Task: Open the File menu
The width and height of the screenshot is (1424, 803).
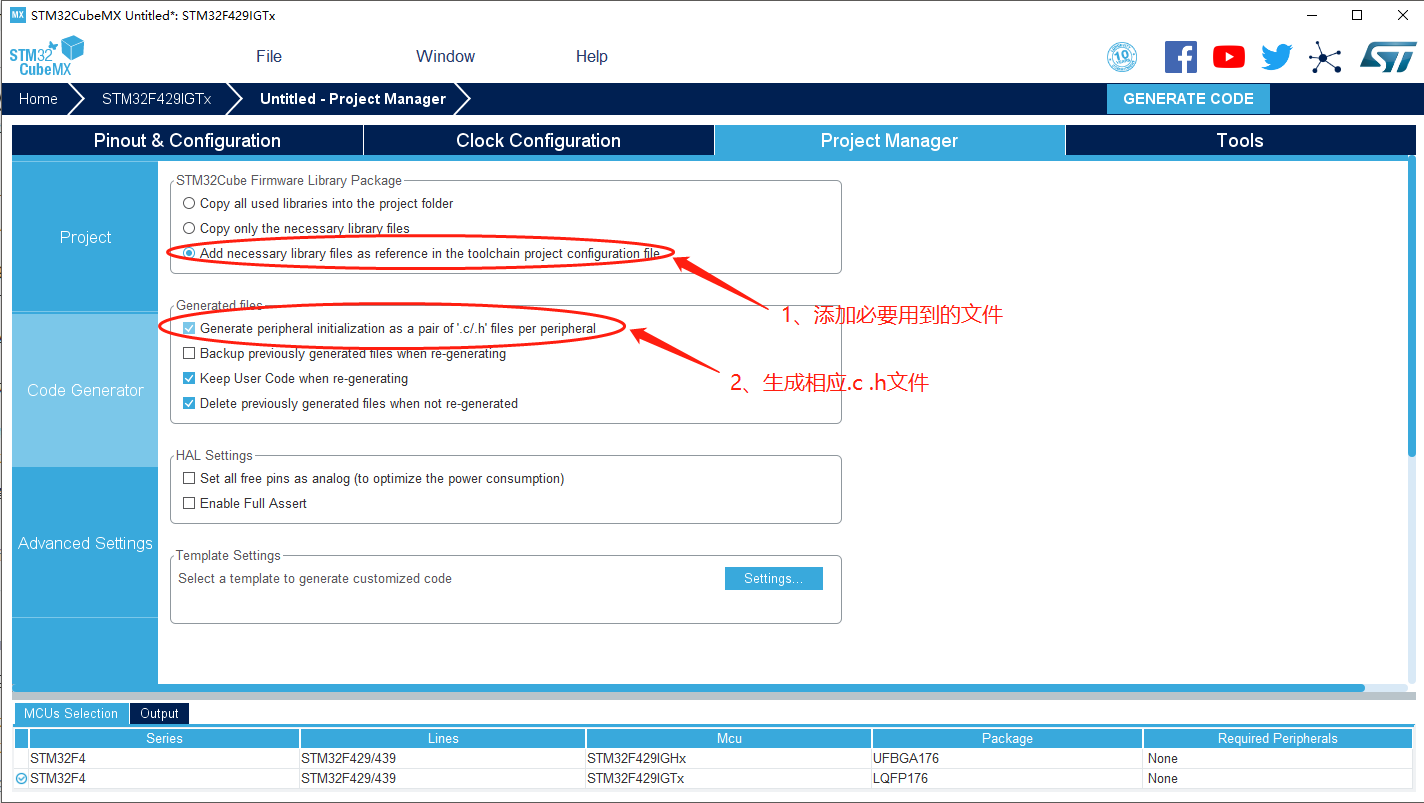Action: (x=269, y=56)
